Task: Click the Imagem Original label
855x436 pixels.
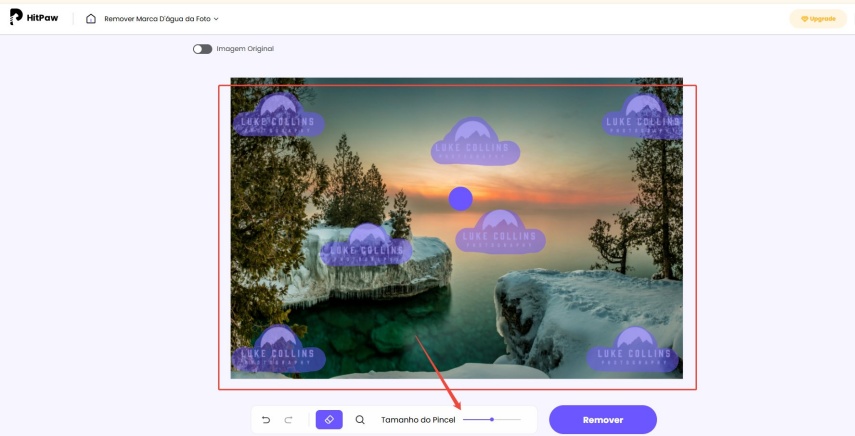Action: pos(245,49)
